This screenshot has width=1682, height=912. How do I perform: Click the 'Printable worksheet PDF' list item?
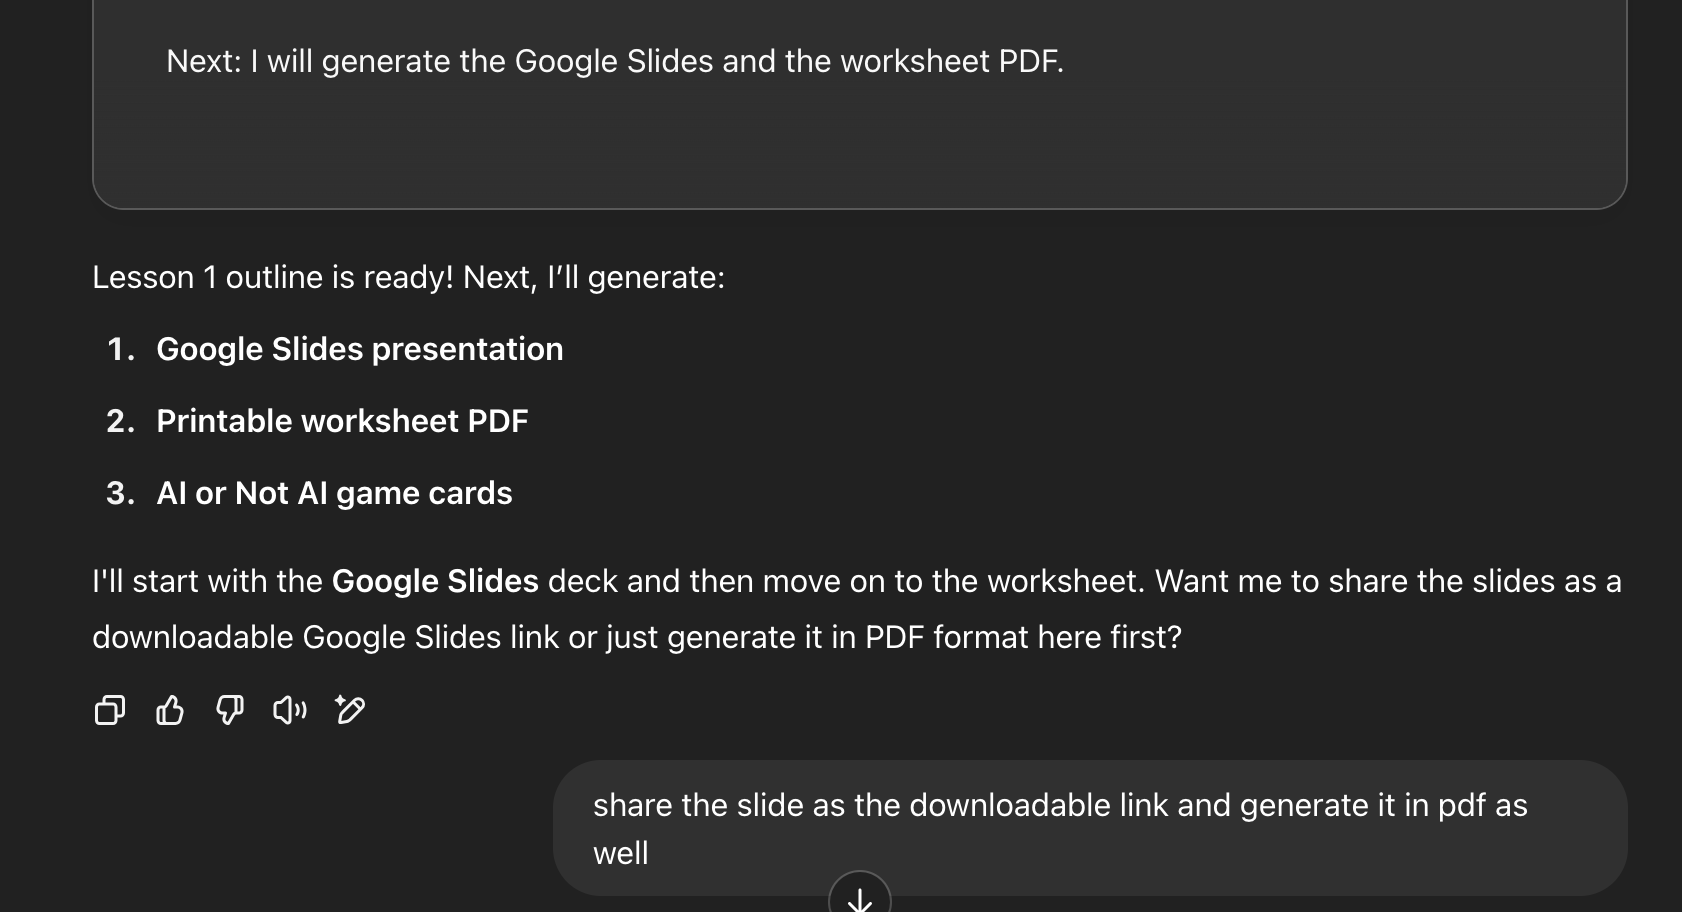pyautogui.click(x=342, y=421)
